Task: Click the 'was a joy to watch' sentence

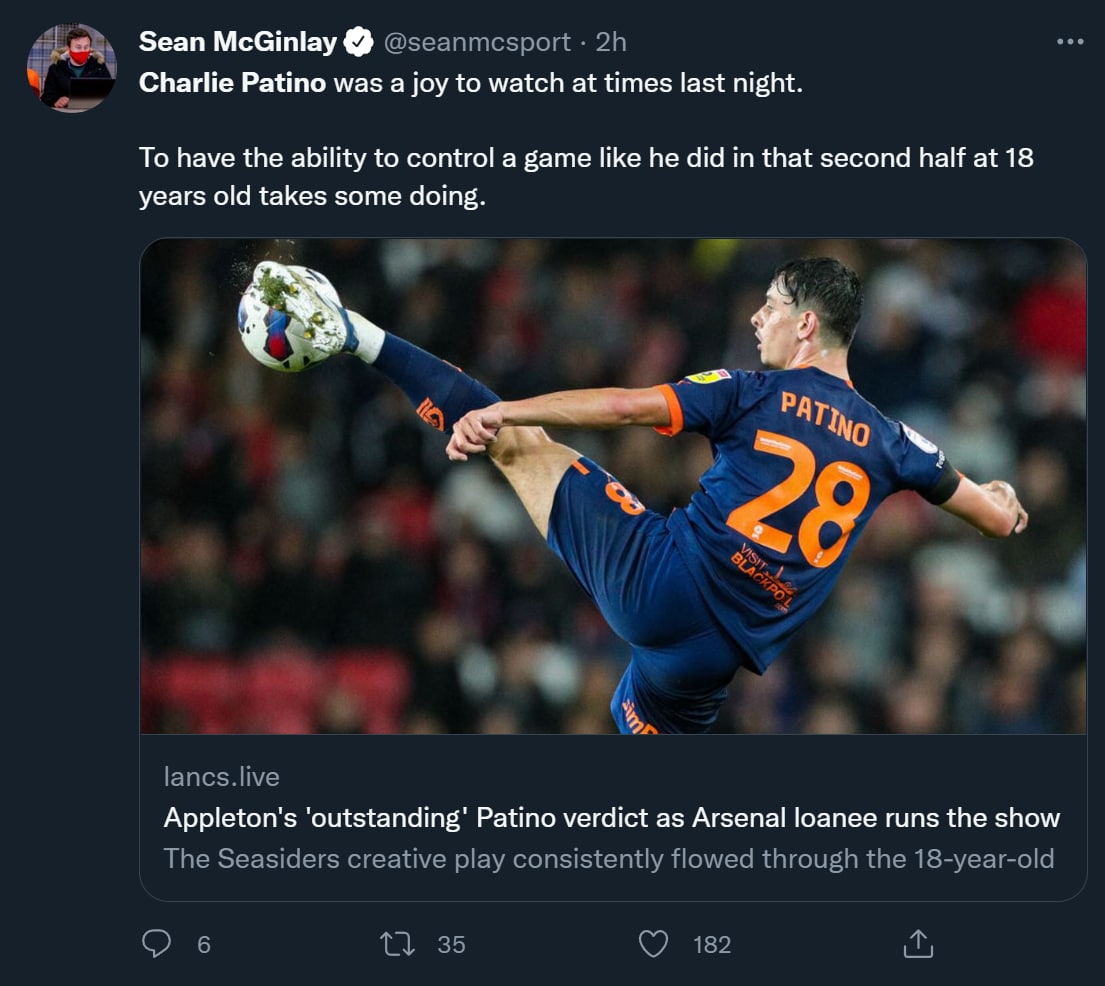Action: [567, 82]
